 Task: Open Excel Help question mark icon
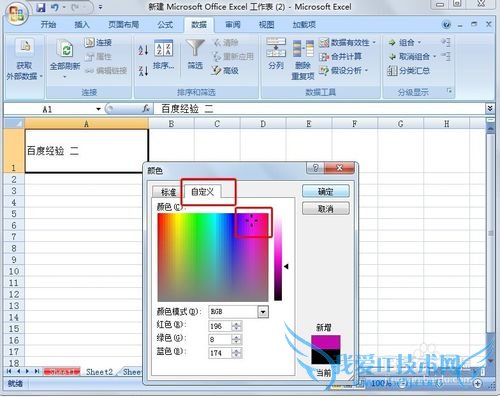pos(447,25)
